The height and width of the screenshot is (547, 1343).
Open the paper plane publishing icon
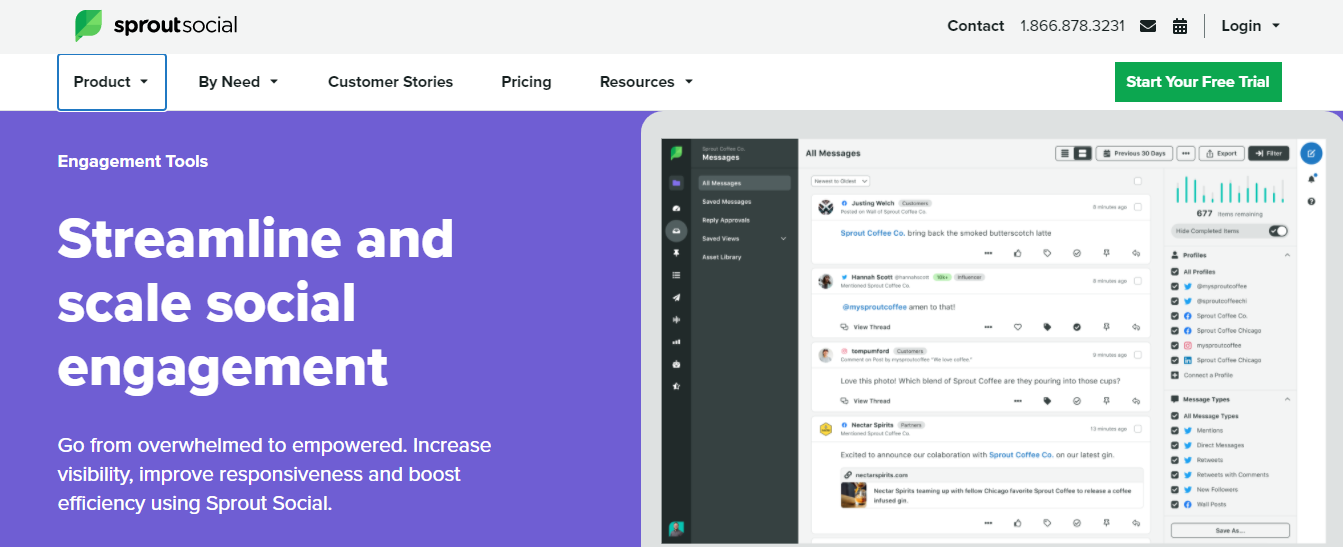[x=677, y=297]
